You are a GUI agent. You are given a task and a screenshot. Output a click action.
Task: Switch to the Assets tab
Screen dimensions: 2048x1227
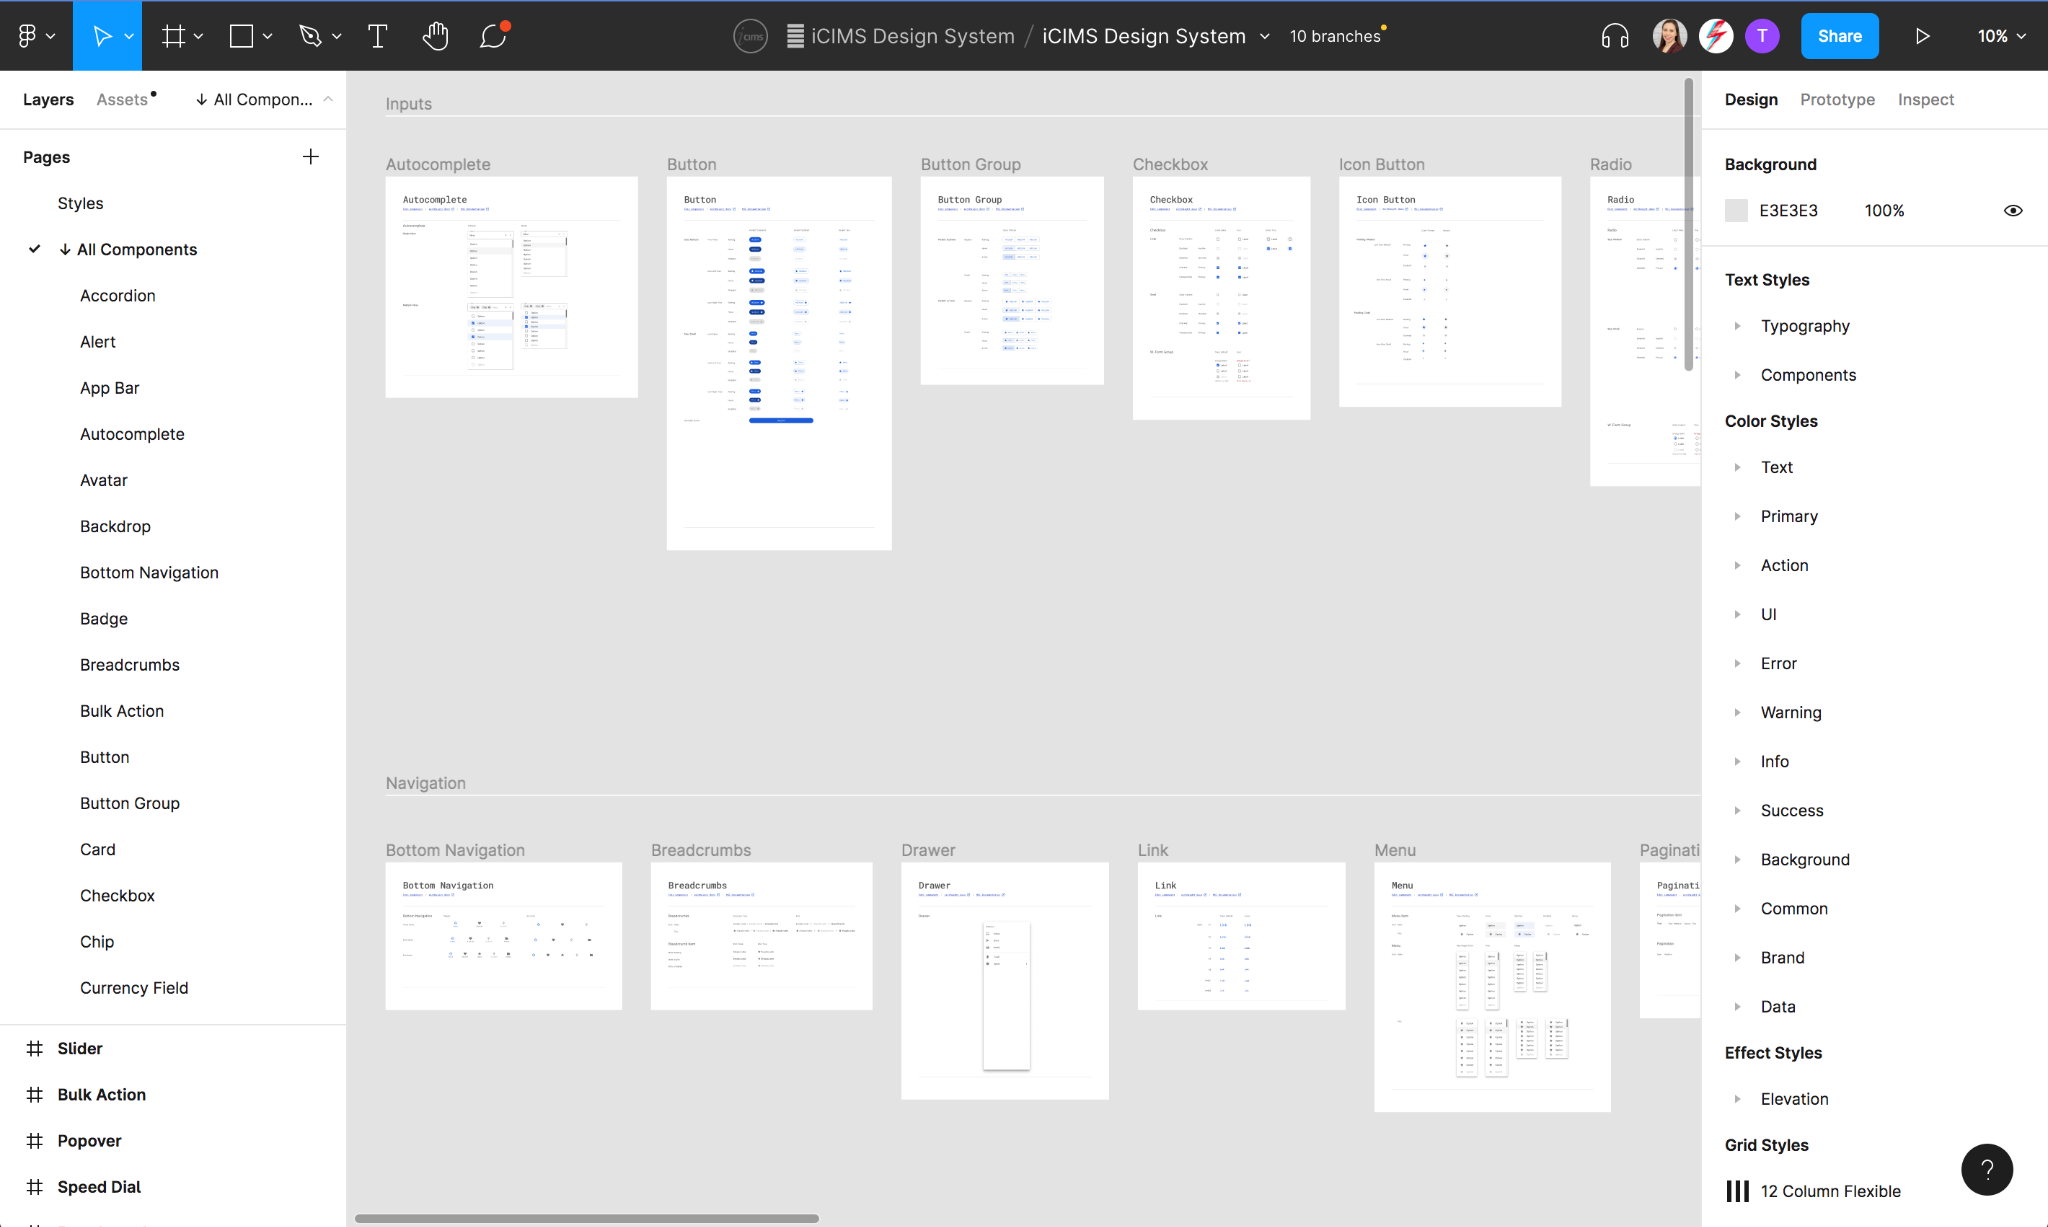click(x=122, y=99)
